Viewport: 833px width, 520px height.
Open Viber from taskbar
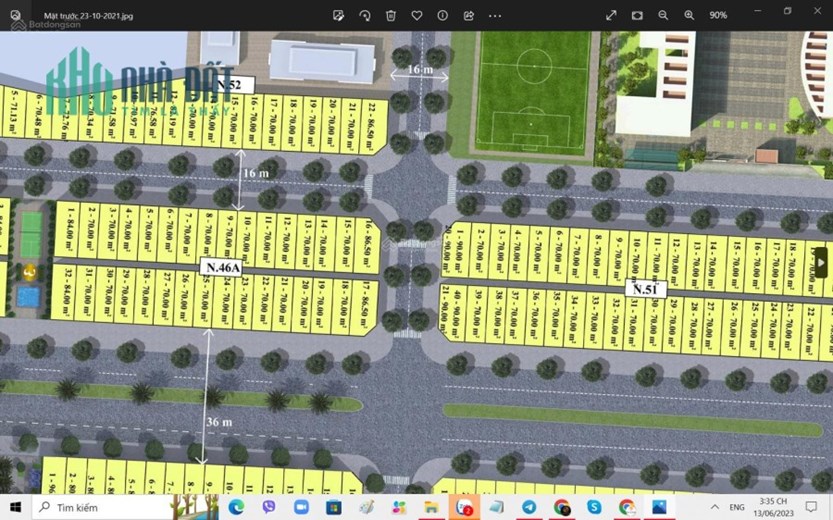(x=269, y=507)
